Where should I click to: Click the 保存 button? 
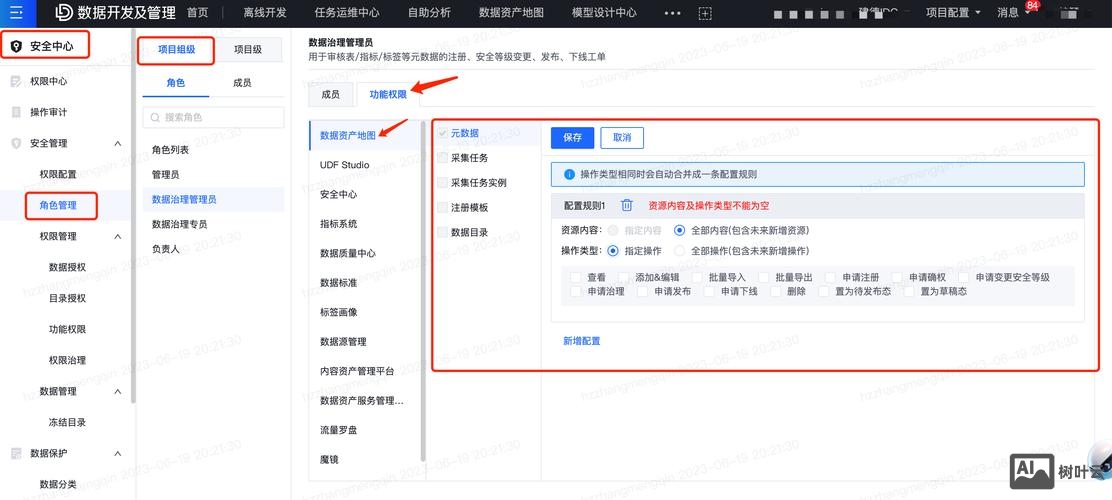coord(572,138)
